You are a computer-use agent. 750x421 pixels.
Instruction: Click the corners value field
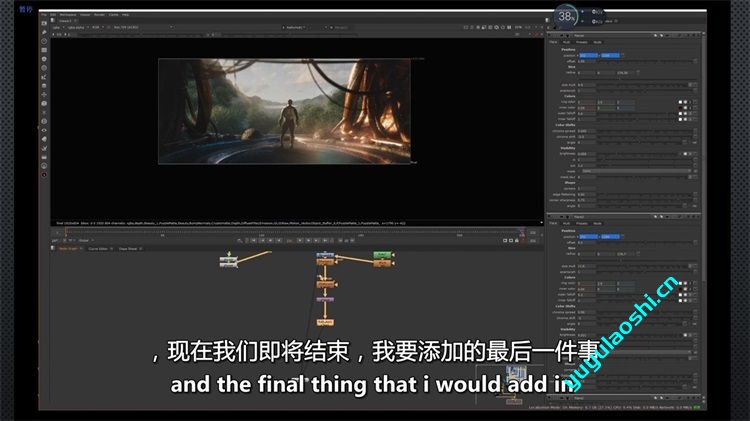coord(586,188)
